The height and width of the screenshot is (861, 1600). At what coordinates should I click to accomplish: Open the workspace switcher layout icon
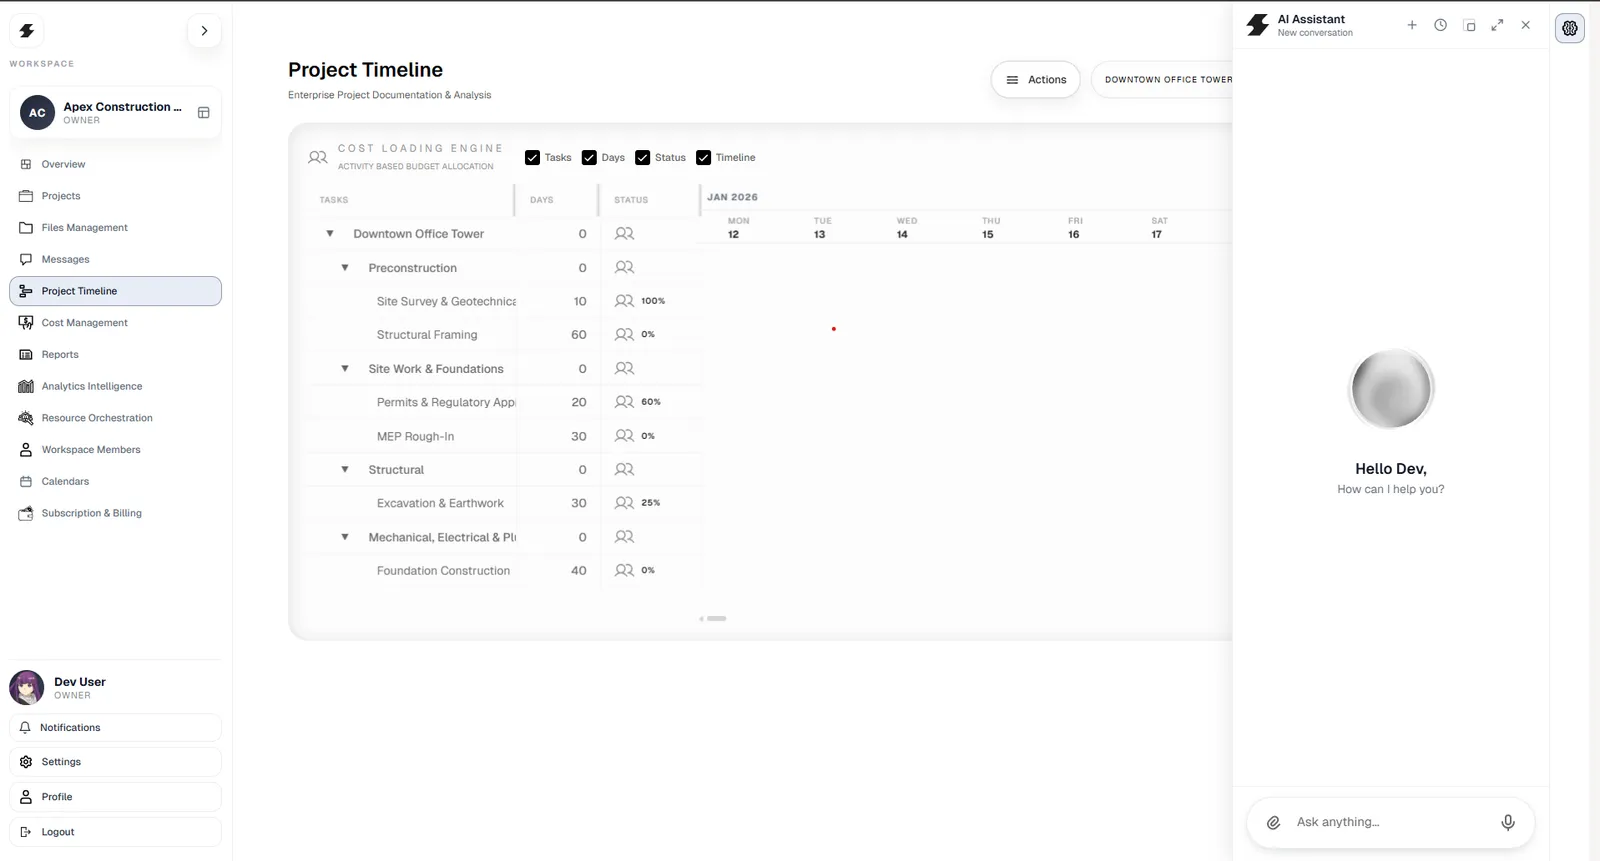204,113
